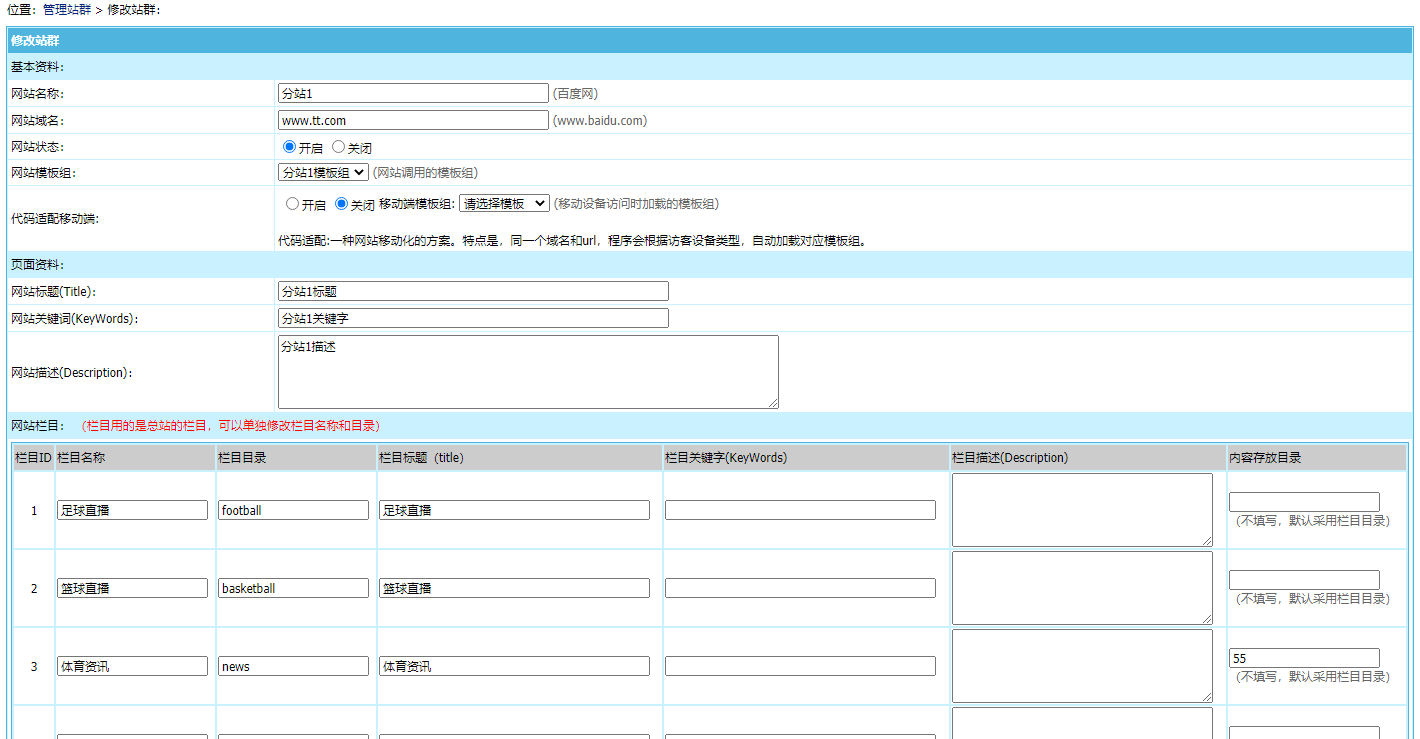1420x739 pixels.
Task: Click the description textarea for 篮球直播 row
Action: 1082,587
